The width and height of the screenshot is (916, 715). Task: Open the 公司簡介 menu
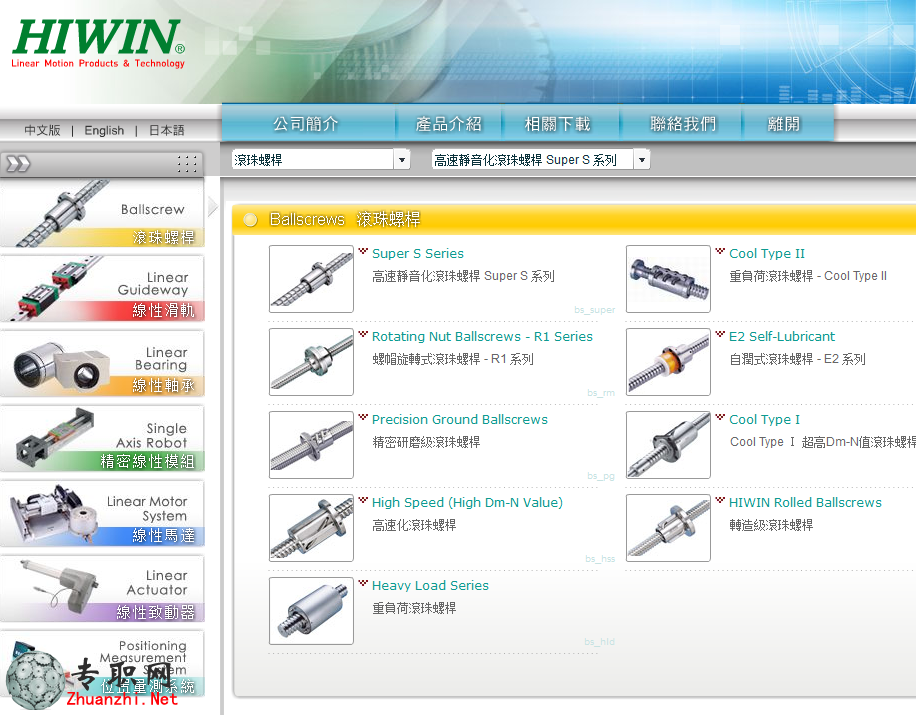click(x=306, y=123)
